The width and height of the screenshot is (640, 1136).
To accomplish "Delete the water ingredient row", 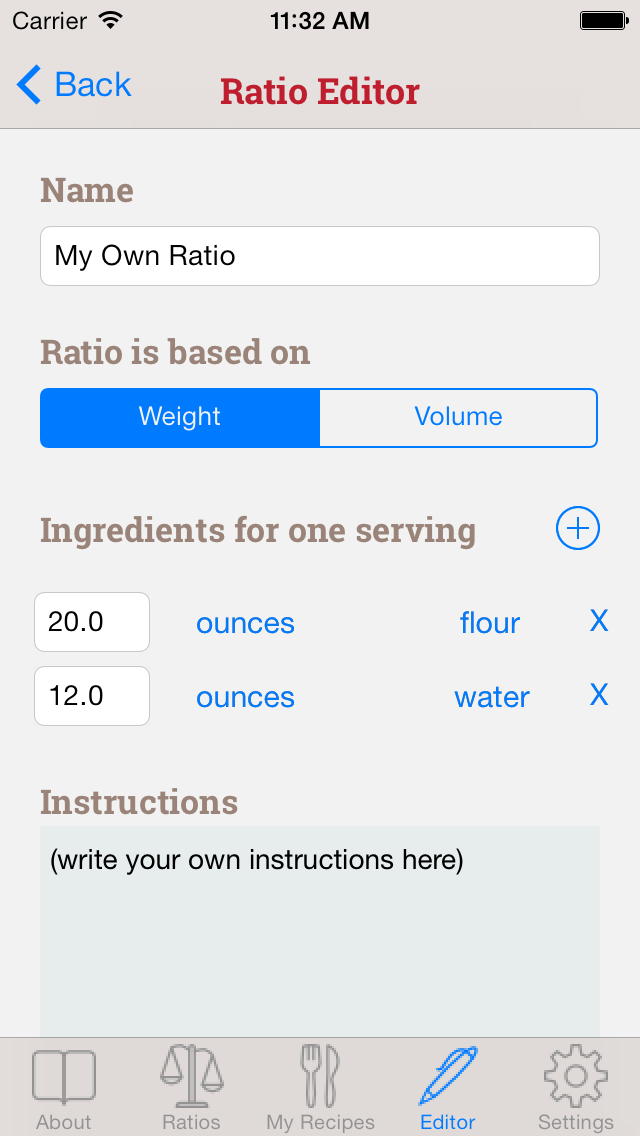I will pos(599,695).
